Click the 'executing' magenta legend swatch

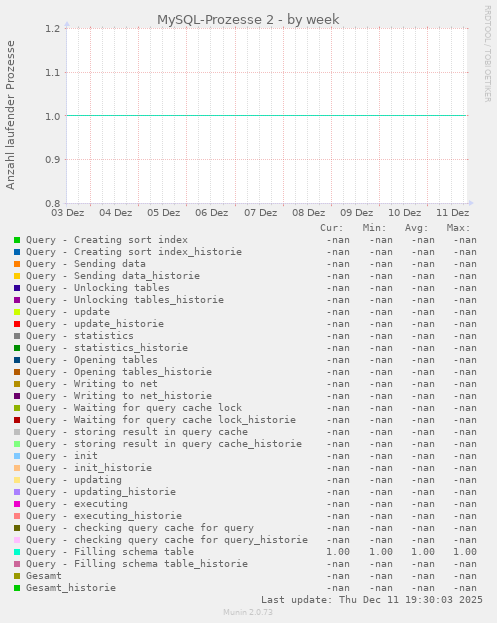[17, 504]
